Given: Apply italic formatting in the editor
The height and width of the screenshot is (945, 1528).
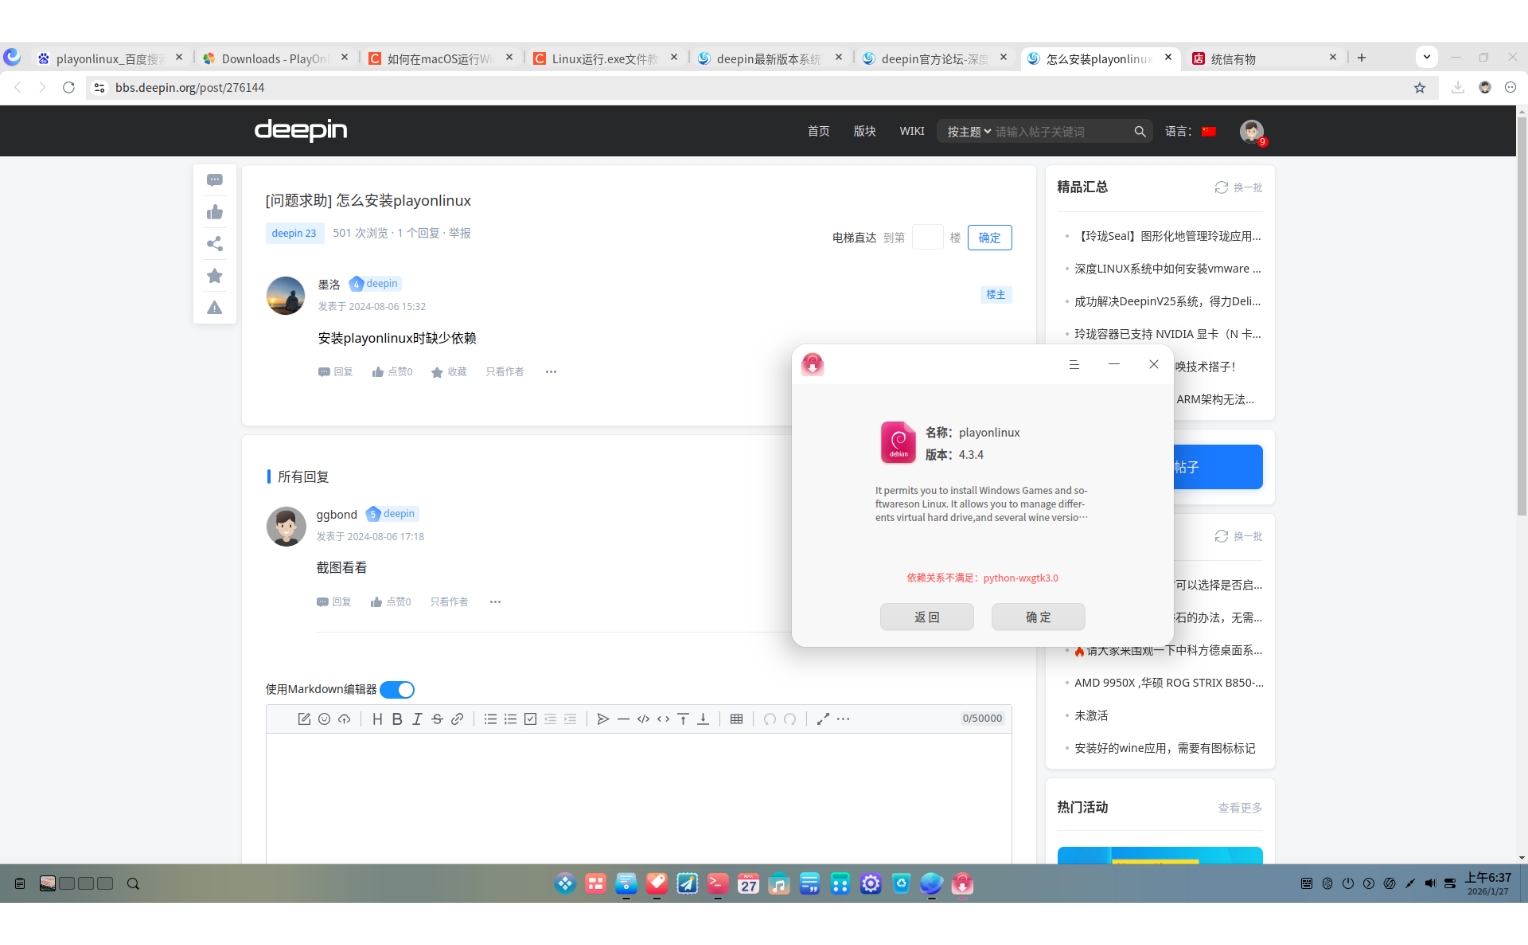Looking at the screenshot, I should pos(417,719).
